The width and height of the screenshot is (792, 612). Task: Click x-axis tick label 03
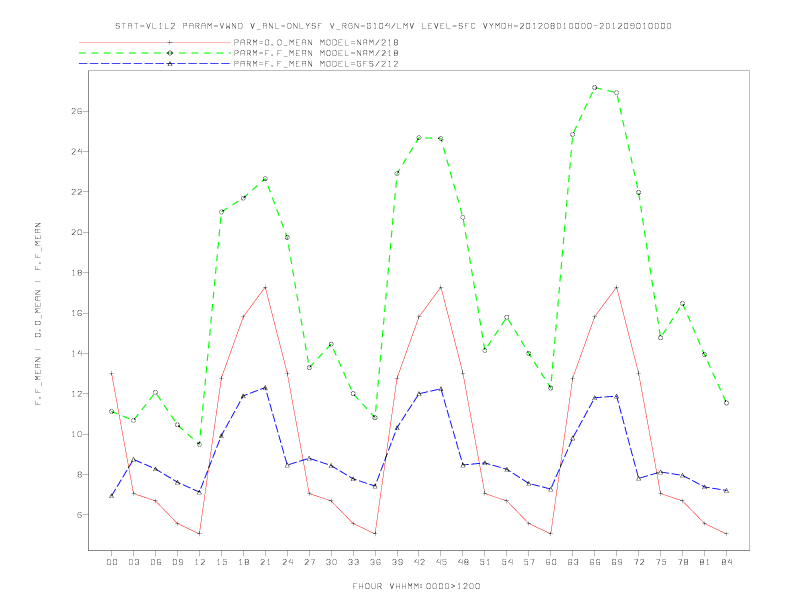pos(133,562)
